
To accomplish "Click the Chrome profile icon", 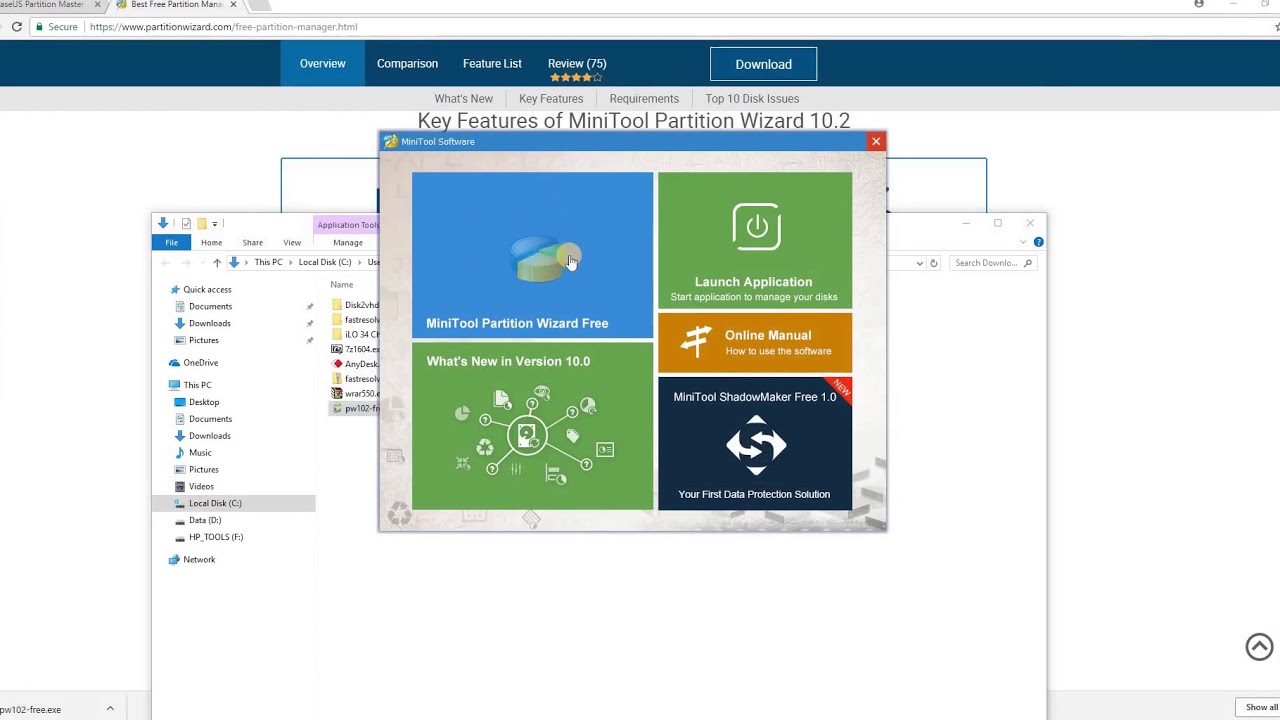I will point(1198,4).
